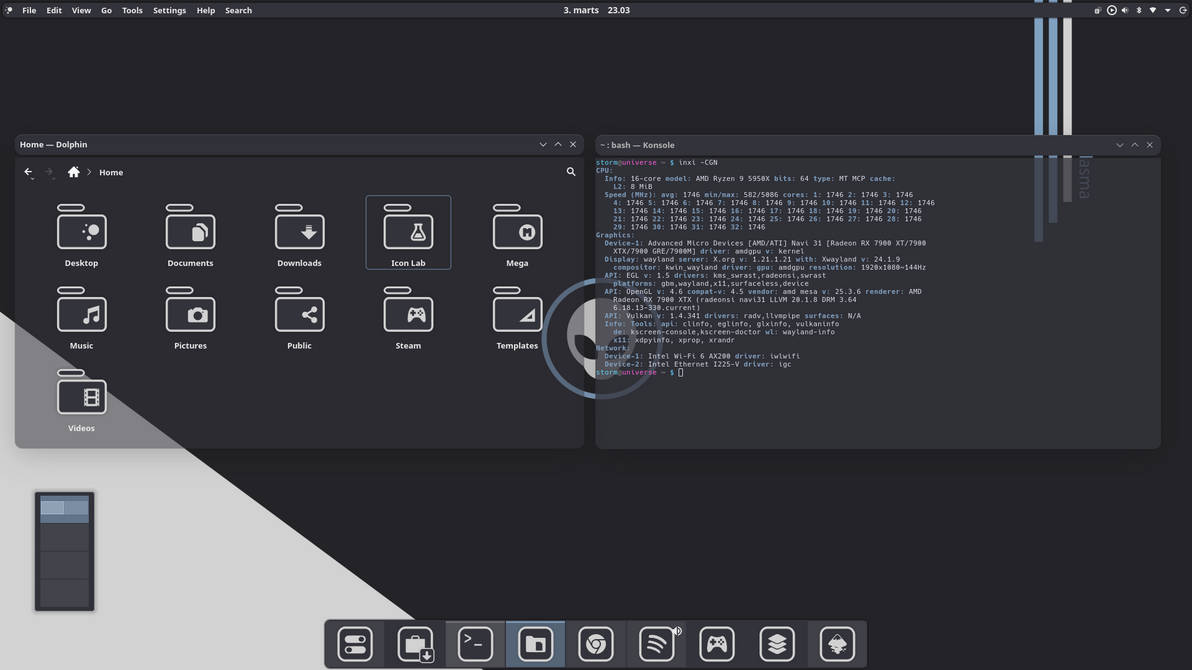Open the Edit menu
Image resolution: width=1192 pixels, height=670 pixels.
point(54,11)
